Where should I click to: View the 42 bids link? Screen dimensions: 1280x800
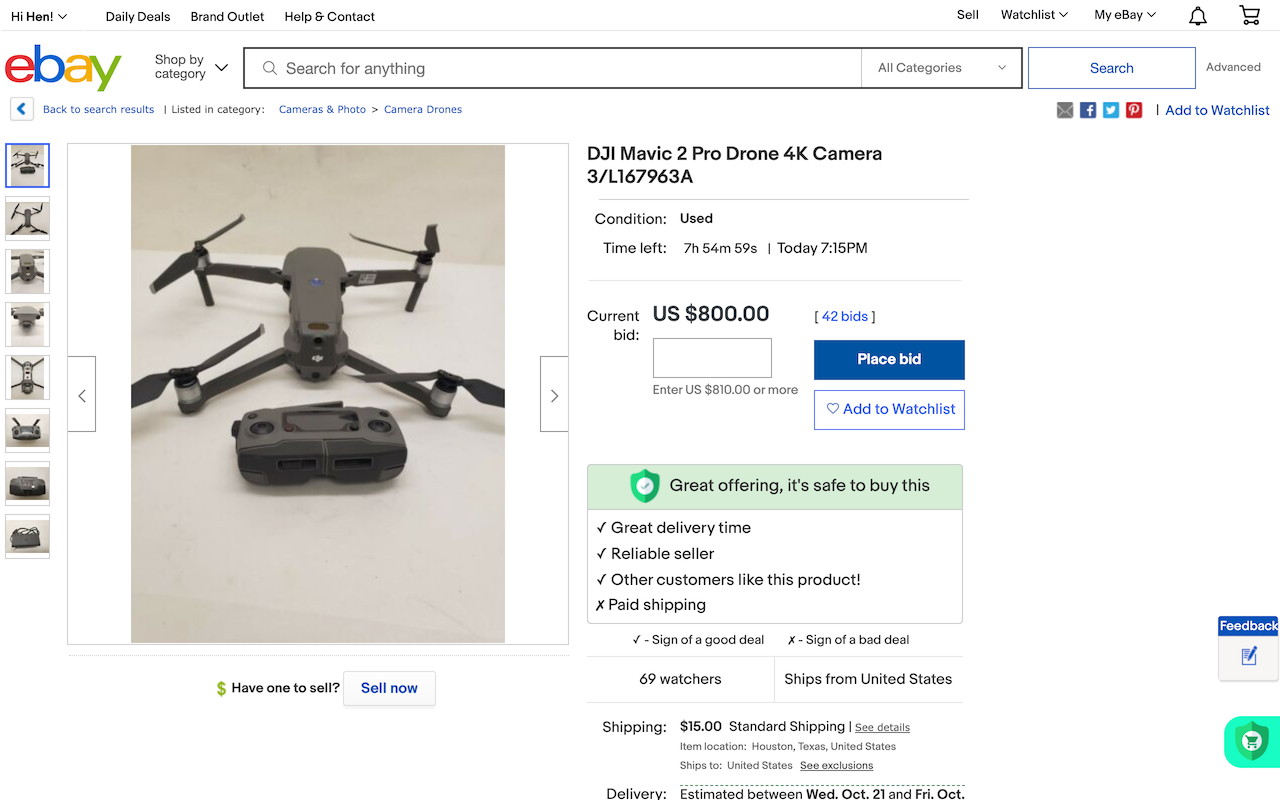pos(845,316)
